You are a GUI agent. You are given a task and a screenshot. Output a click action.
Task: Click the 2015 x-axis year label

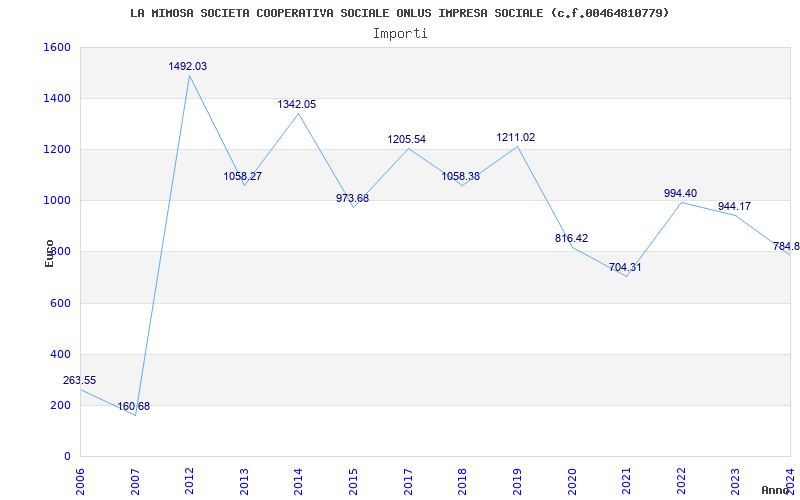[353, 482]
